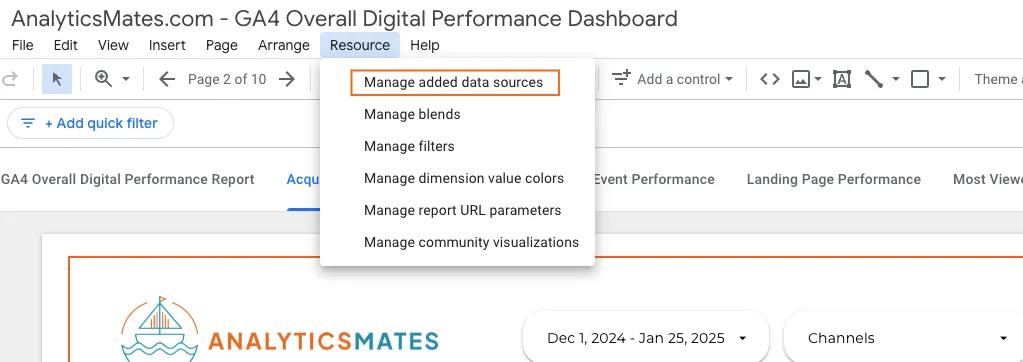Go to previous page arrow
This screenshot has height=362, width=1023.
[x=167, y=80]
